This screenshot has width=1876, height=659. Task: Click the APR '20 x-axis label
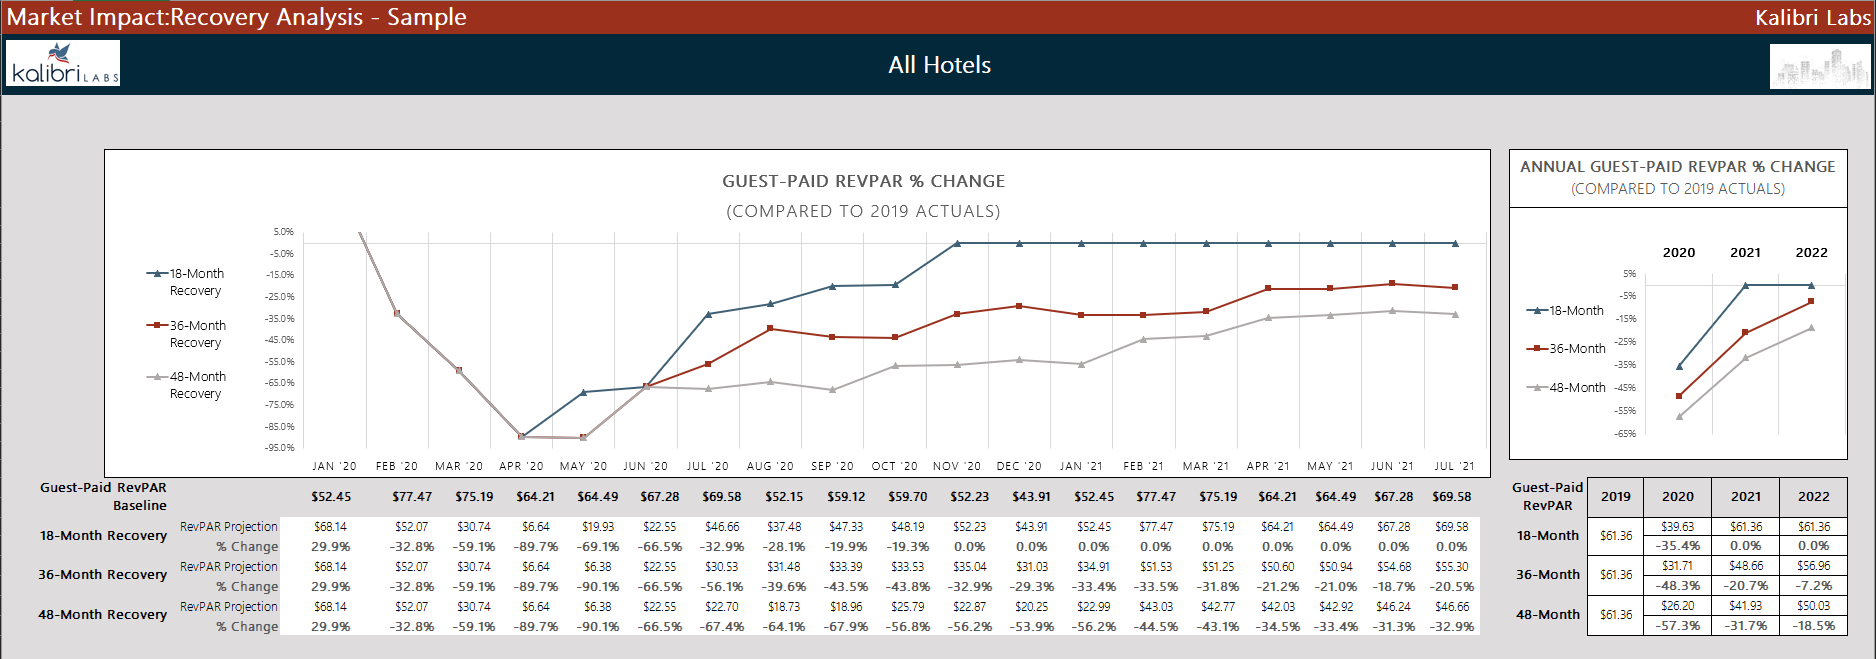(521, 466)
